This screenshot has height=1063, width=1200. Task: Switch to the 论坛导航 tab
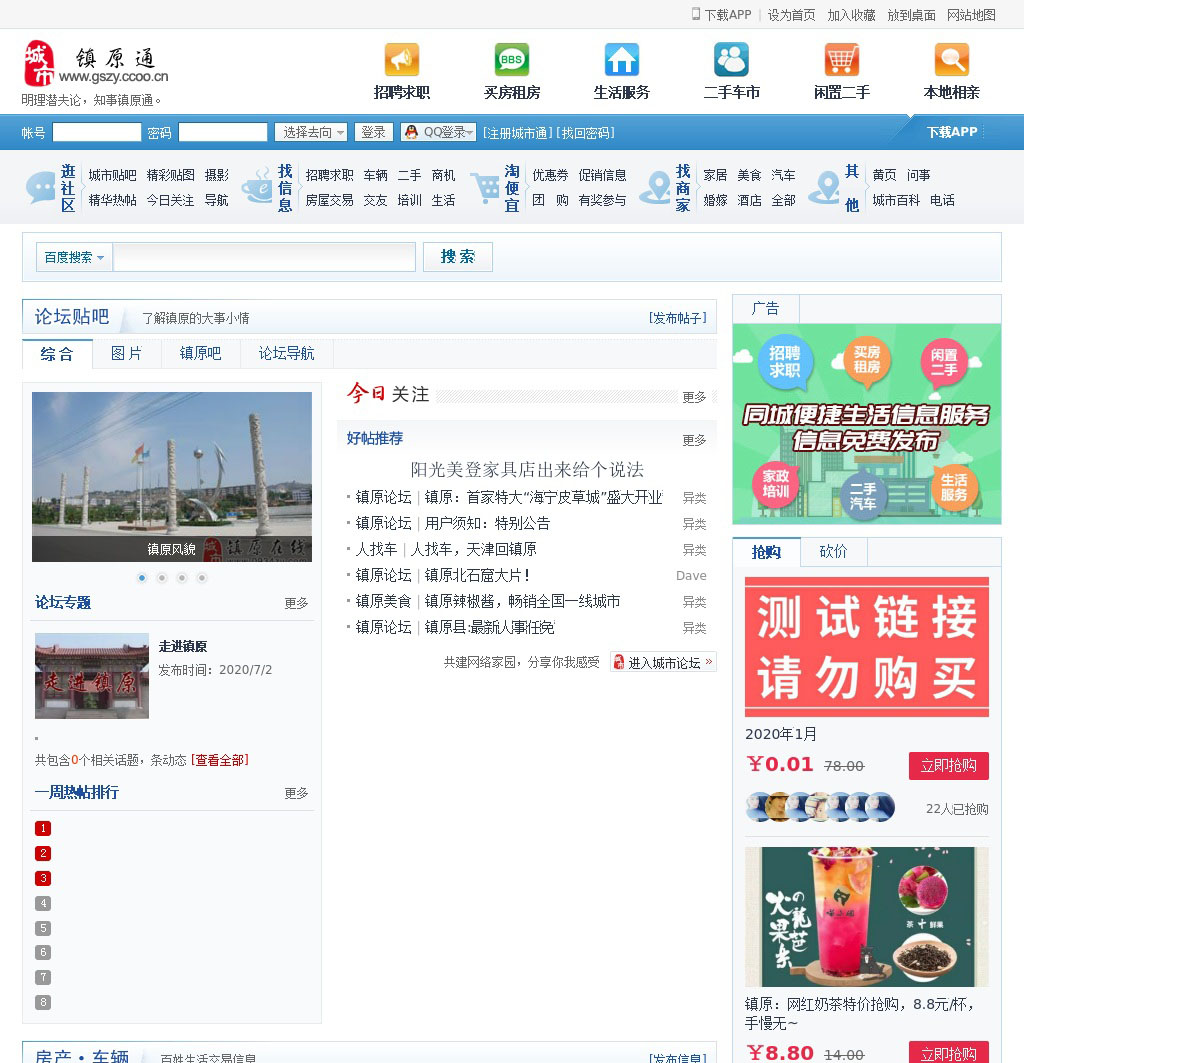pos(287,354)
